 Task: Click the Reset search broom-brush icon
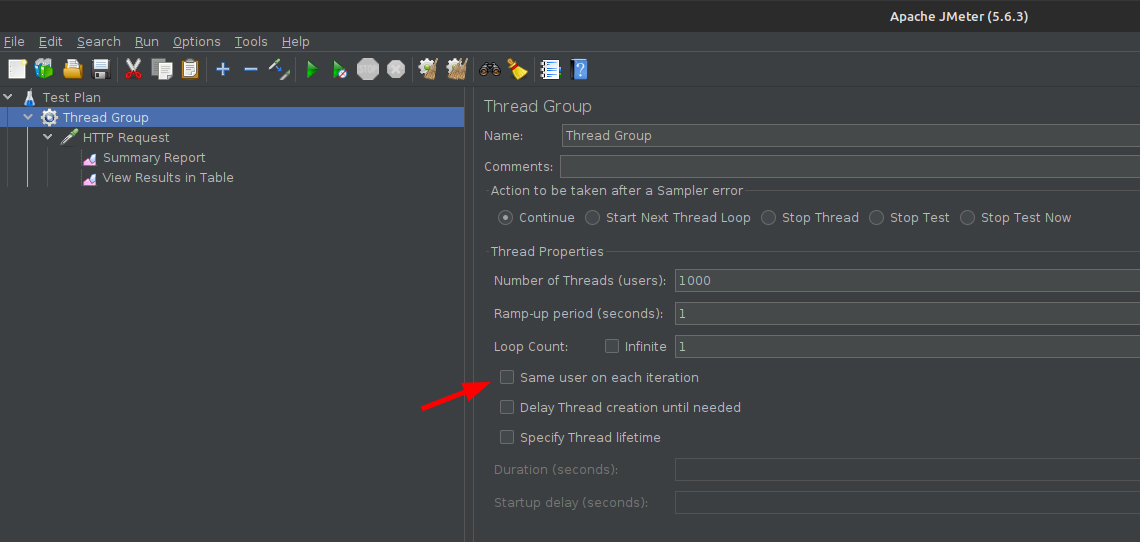(x=517, y=69)
